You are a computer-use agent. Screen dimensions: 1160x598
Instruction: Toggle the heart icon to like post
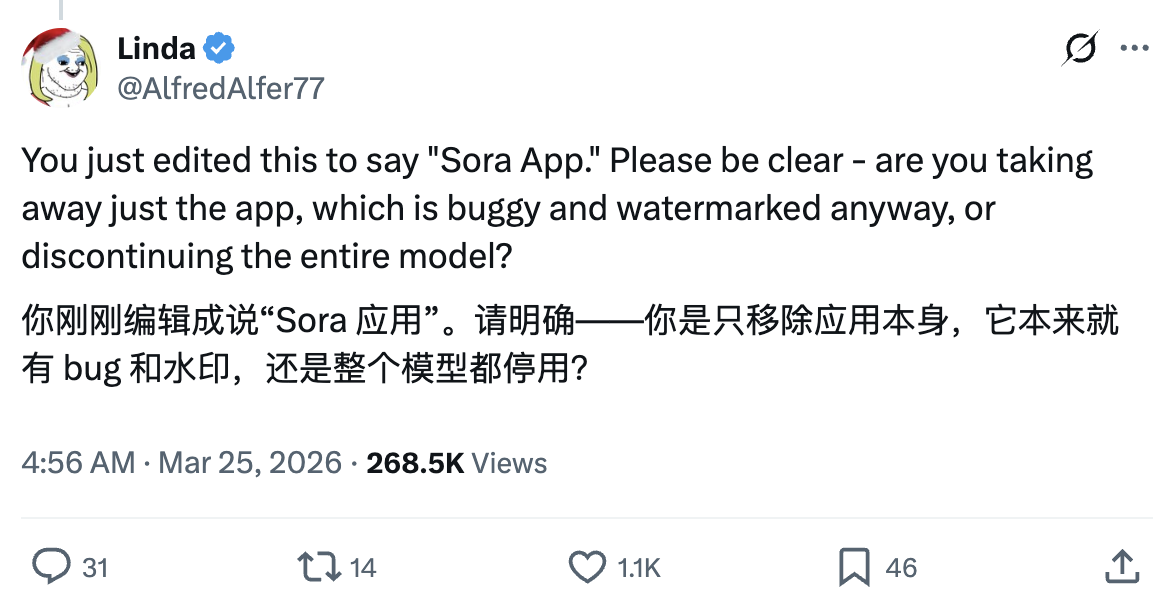(x=586, y=567)
